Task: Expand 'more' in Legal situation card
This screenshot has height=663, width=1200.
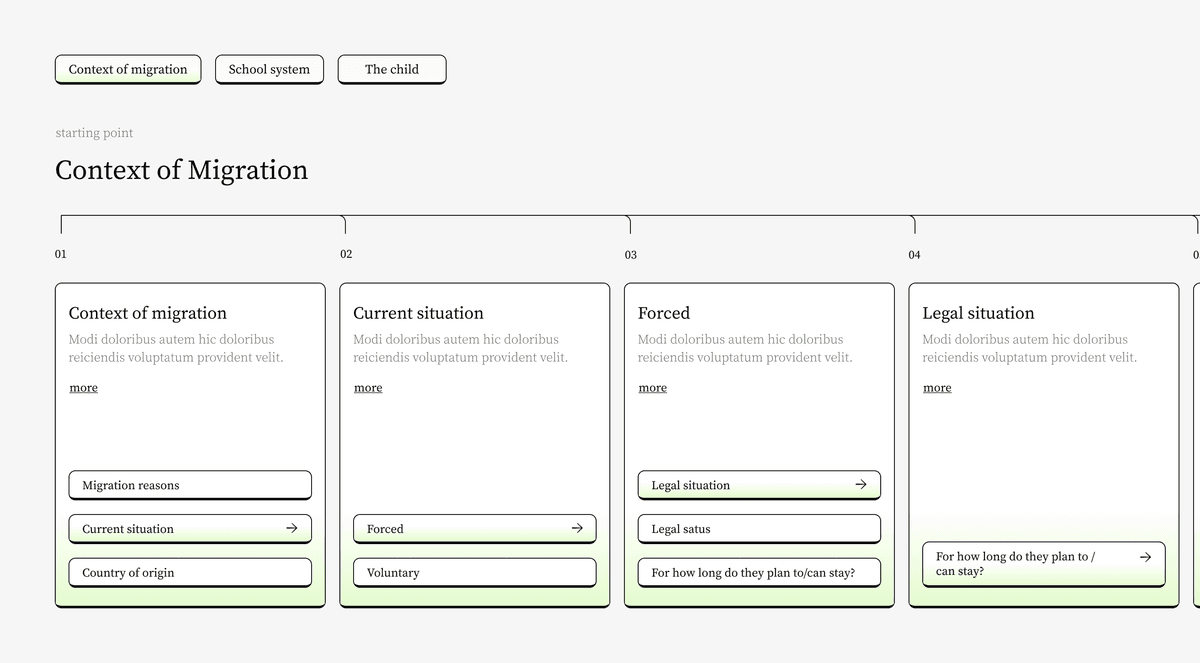Action: click(x=937, y=388)
